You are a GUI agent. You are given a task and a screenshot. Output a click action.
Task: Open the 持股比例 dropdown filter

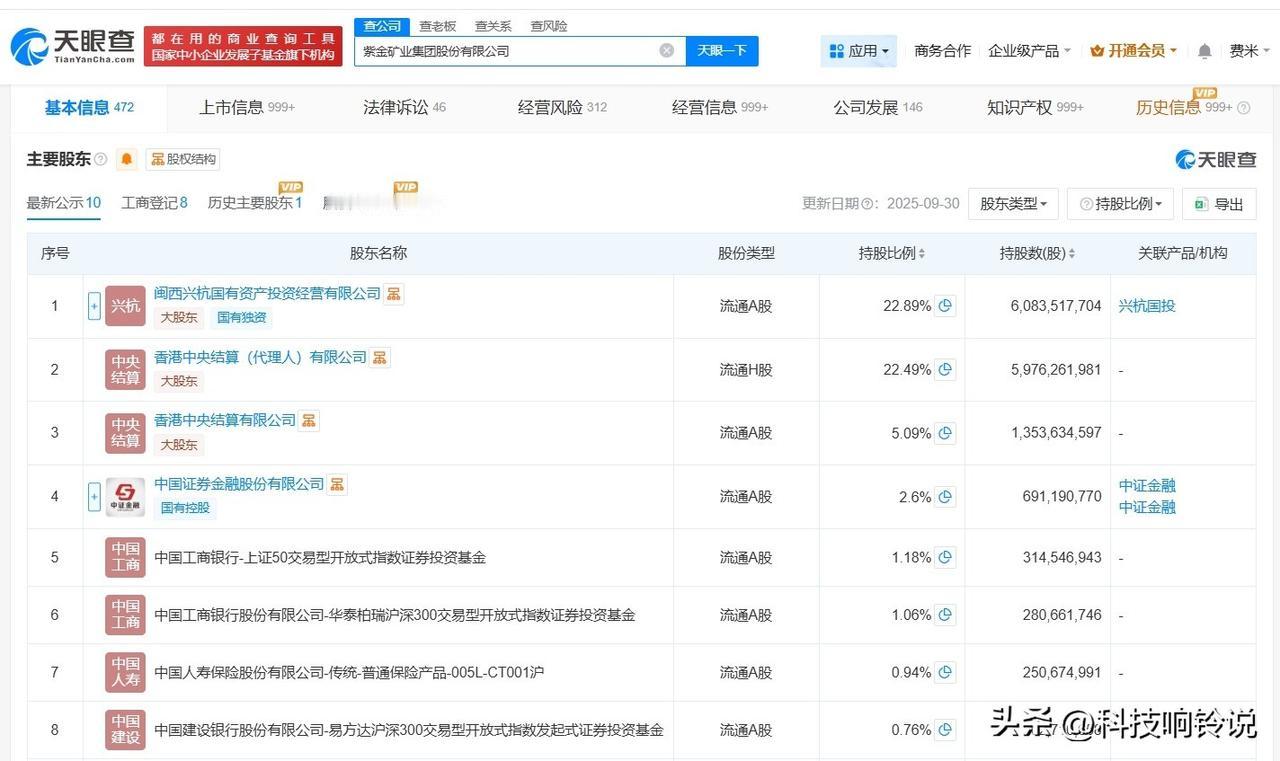coord(1120,204)
